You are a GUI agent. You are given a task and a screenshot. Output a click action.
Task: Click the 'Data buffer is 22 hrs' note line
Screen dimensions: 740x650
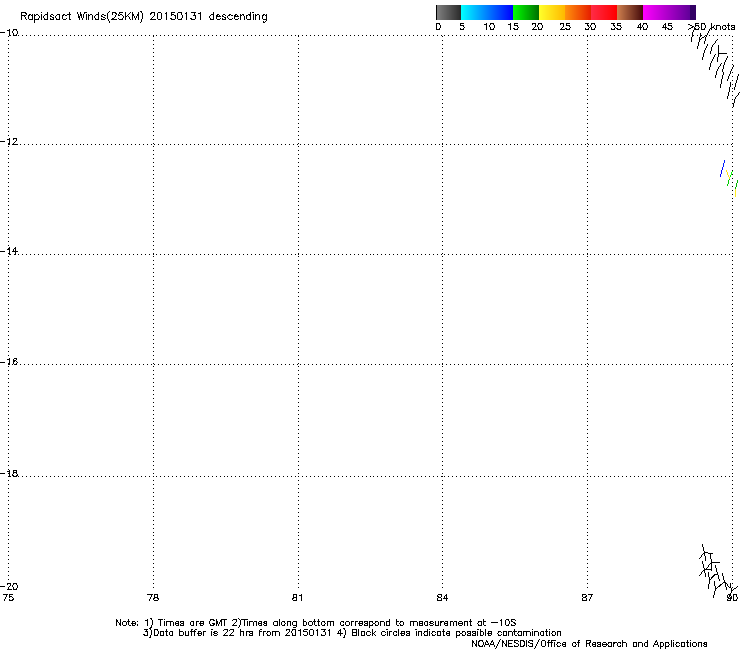click(x=352, y=633)
